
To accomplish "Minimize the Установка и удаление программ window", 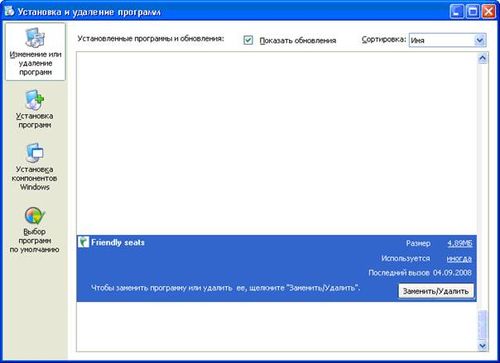I will [x=456, y=12].
